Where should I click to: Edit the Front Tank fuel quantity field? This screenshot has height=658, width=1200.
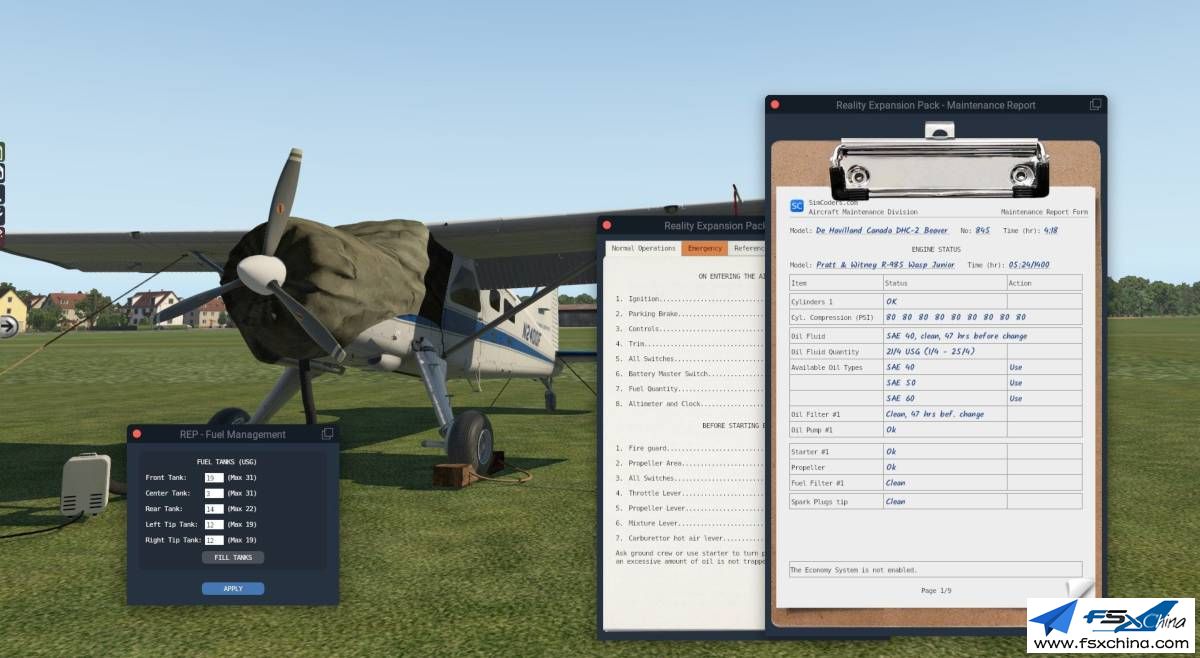(214, 478)
